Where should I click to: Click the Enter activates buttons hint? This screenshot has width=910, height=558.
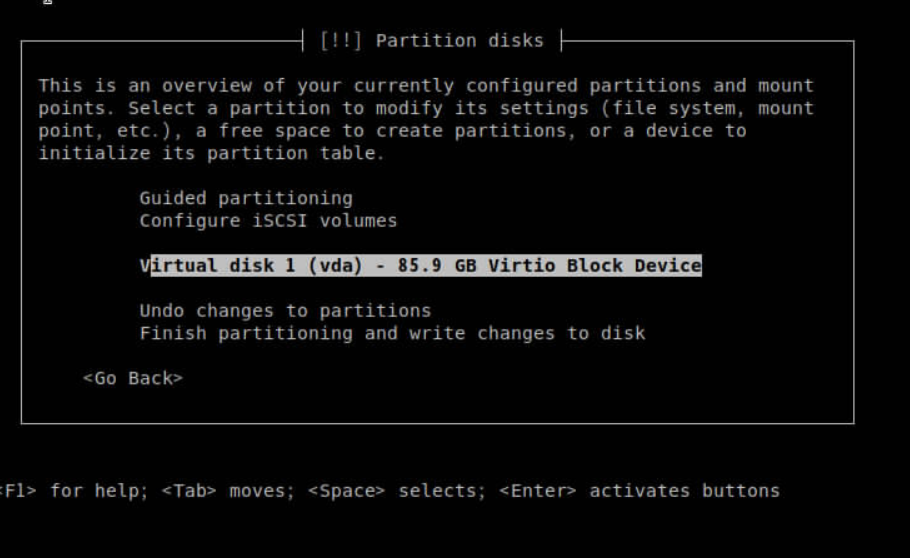[x=639, y=491]
